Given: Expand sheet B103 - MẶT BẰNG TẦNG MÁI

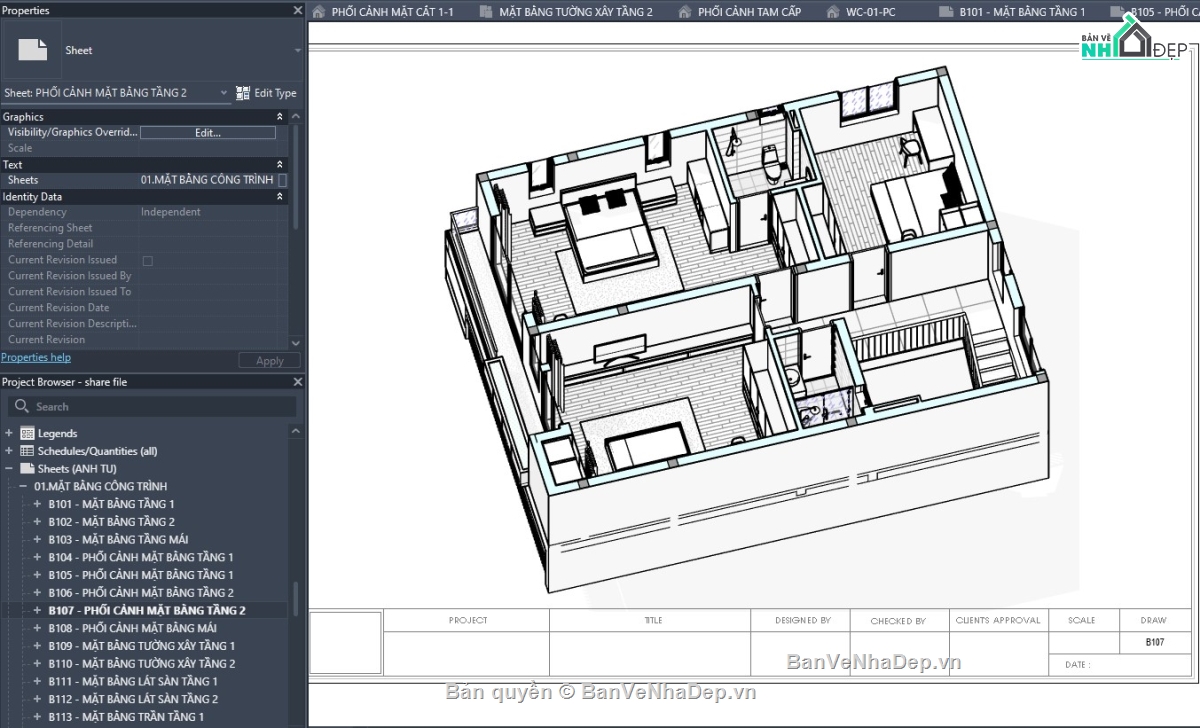Looking at the screenshot, I should [37, 539].
